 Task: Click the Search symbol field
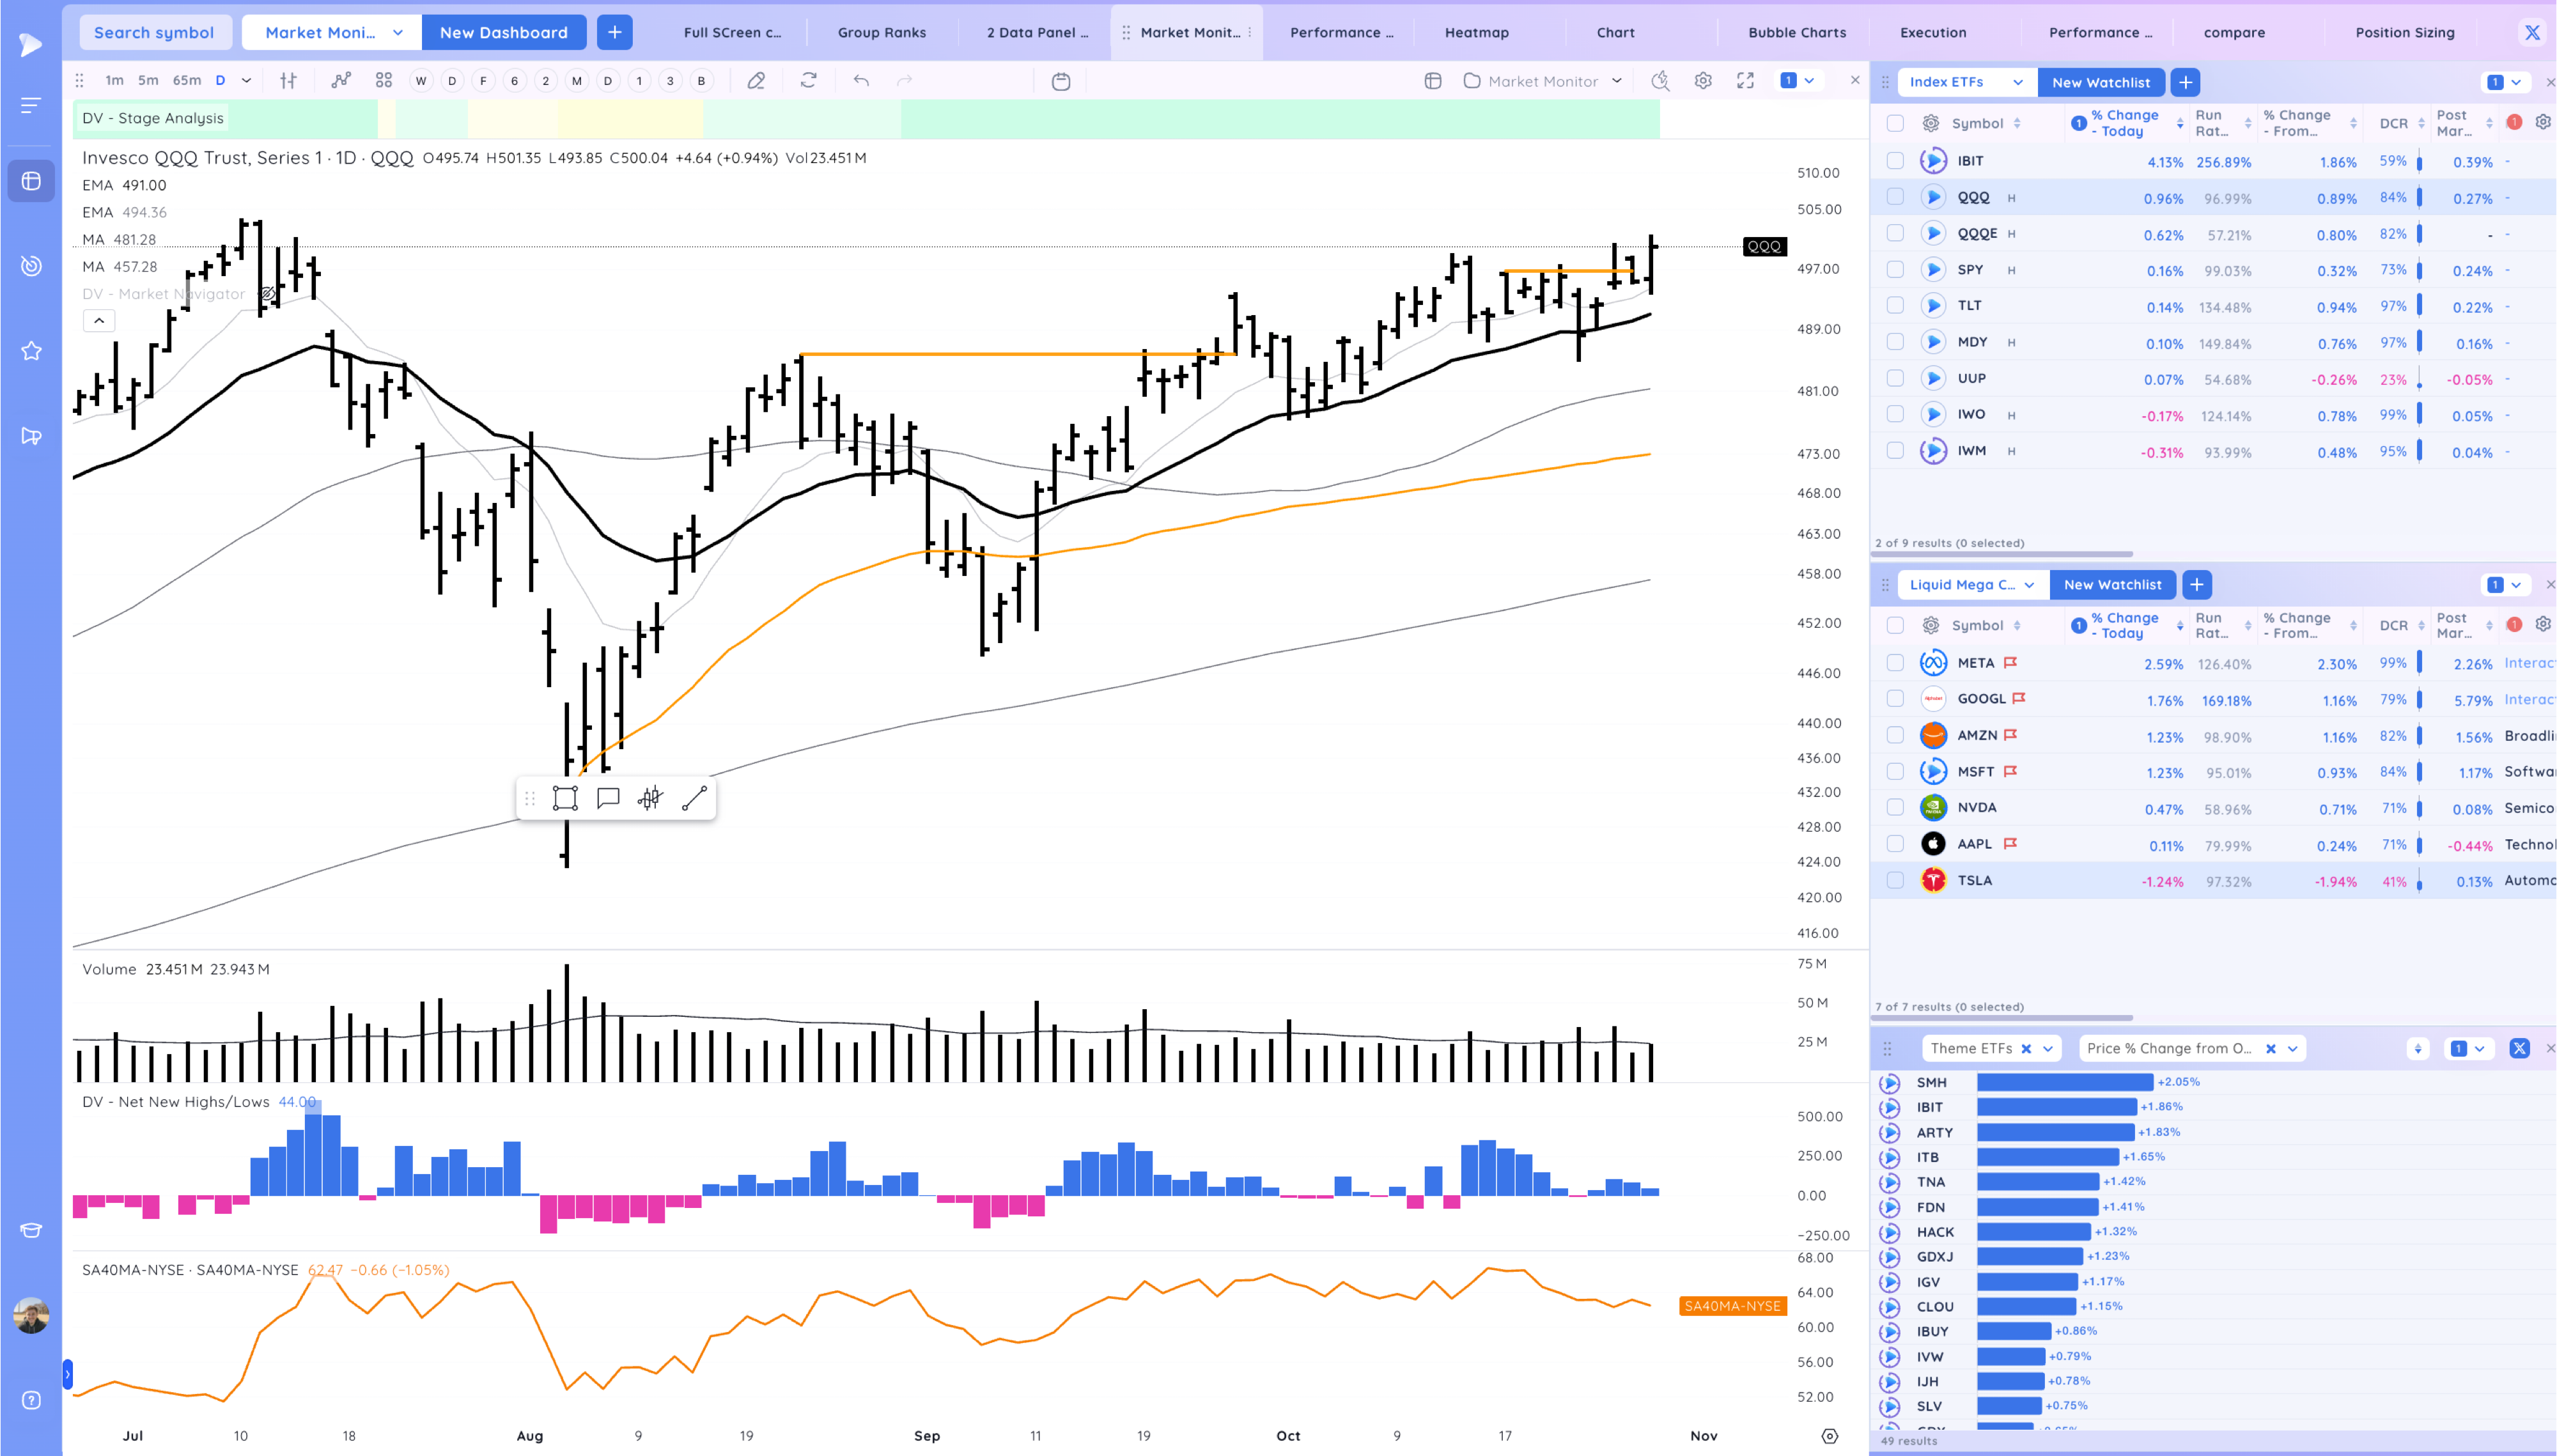(x=154, y=32)
